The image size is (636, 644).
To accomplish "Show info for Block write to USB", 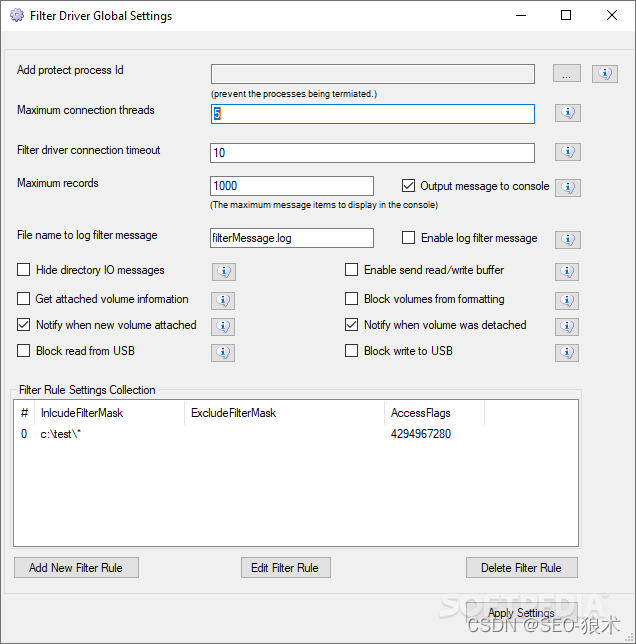I will point(567,352).
